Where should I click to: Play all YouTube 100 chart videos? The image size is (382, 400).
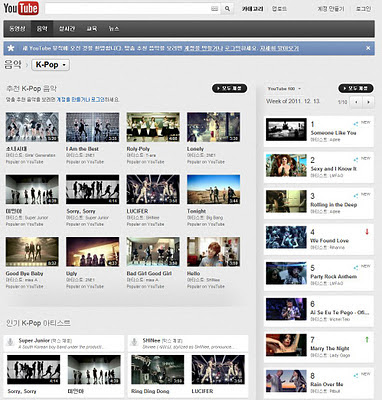click(x=356, y=88)
